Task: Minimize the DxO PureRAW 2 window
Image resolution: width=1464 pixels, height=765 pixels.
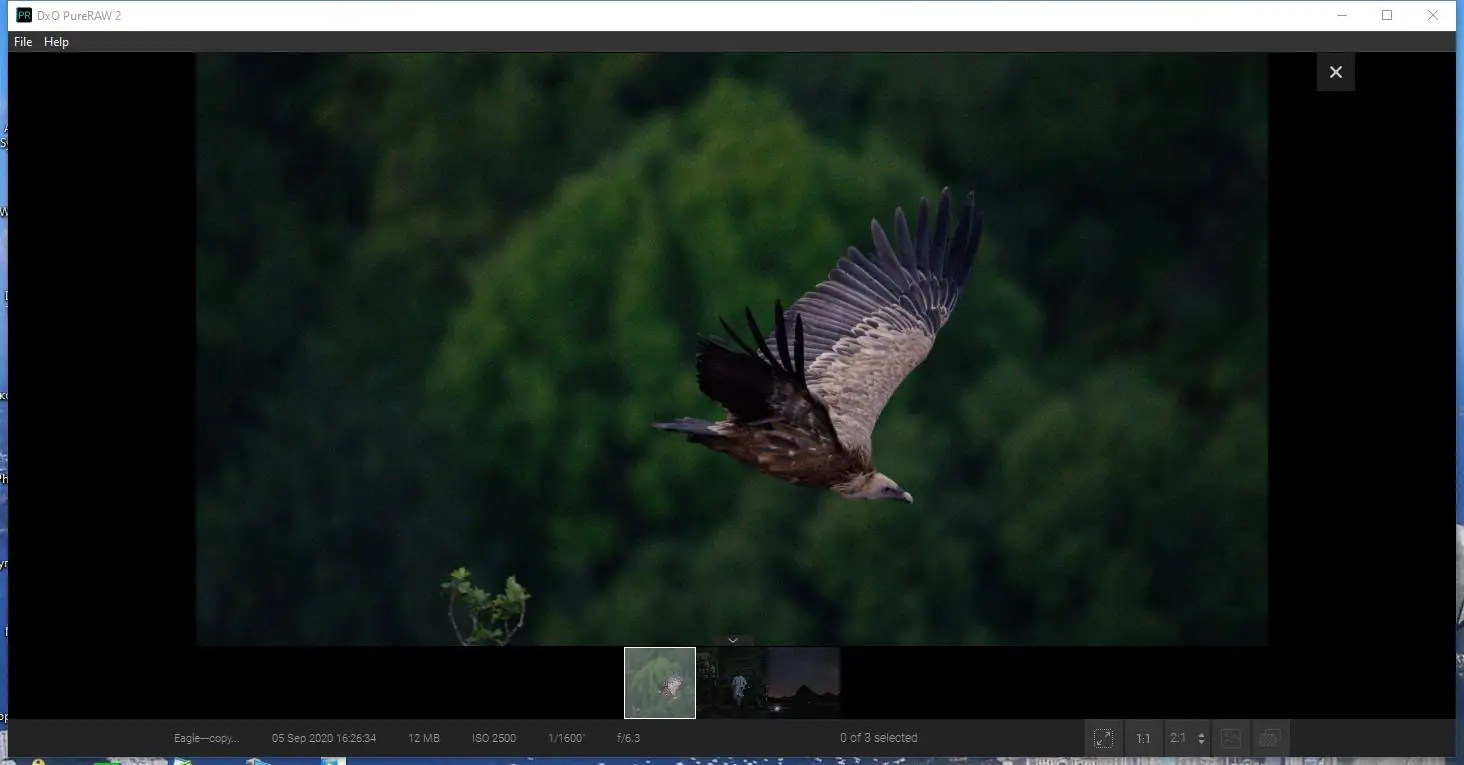Action: (x=1341, y=15)
